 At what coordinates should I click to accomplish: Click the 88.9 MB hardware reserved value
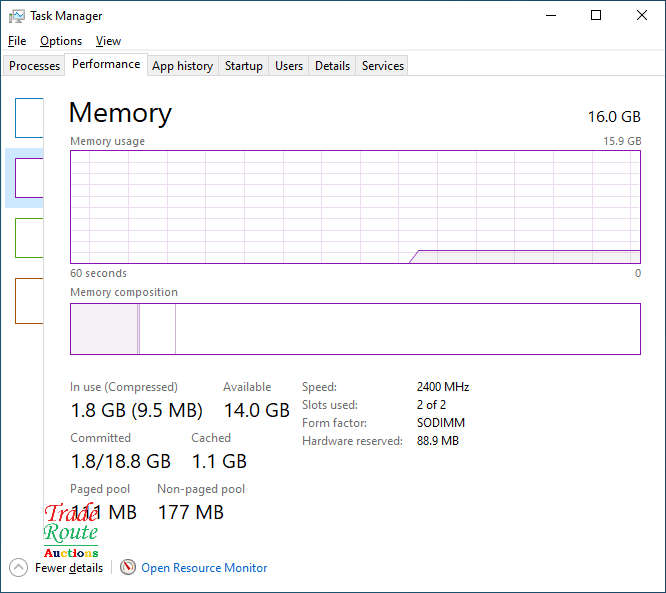[438, 441]
